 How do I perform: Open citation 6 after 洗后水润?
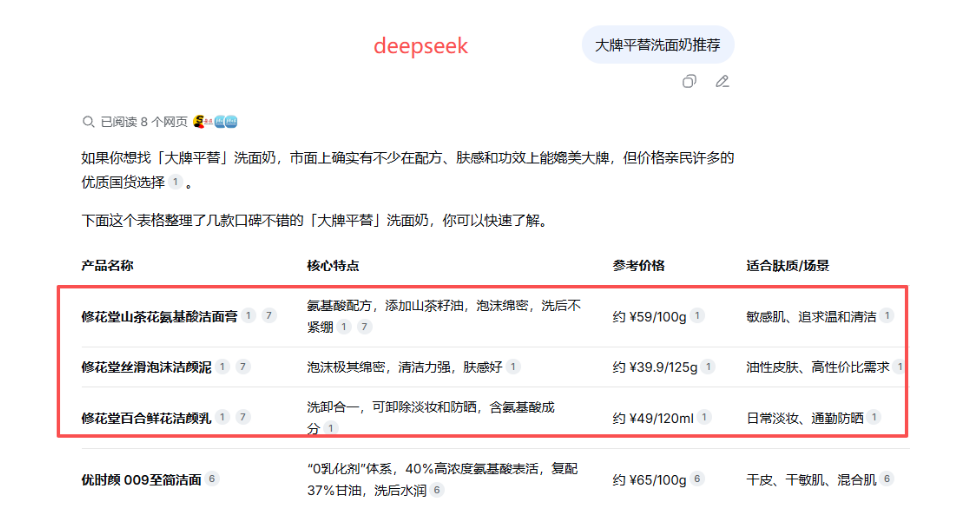437,491
